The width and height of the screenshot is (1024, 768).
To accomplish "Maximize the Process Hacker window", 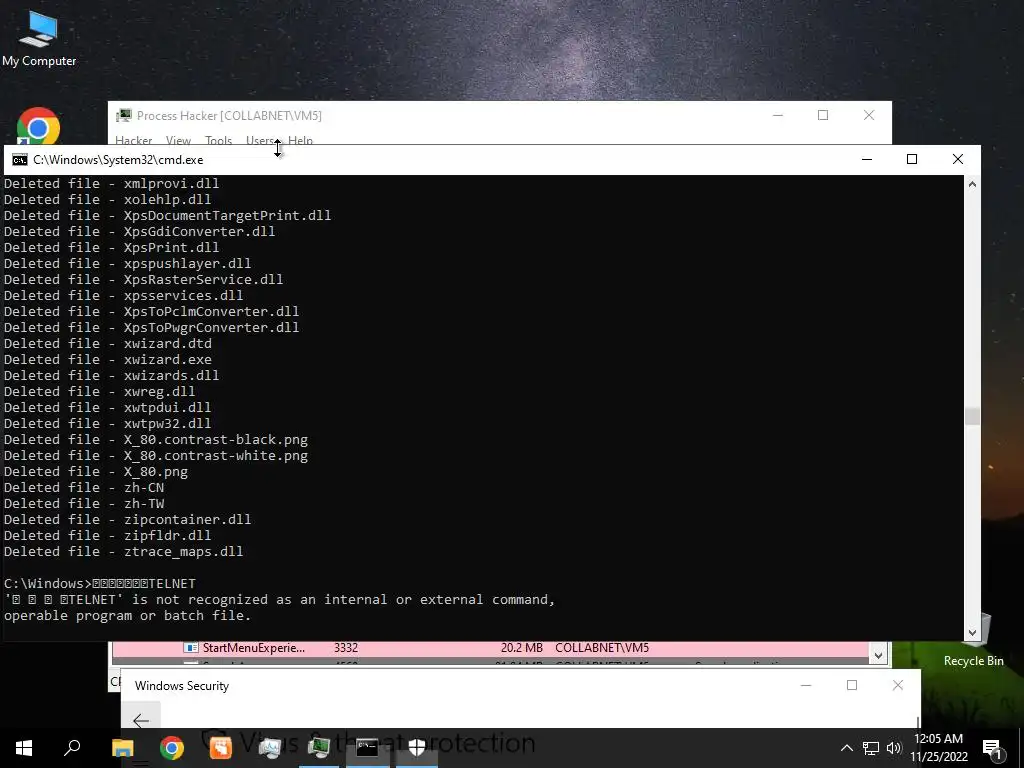I will (x=823, y=116).
